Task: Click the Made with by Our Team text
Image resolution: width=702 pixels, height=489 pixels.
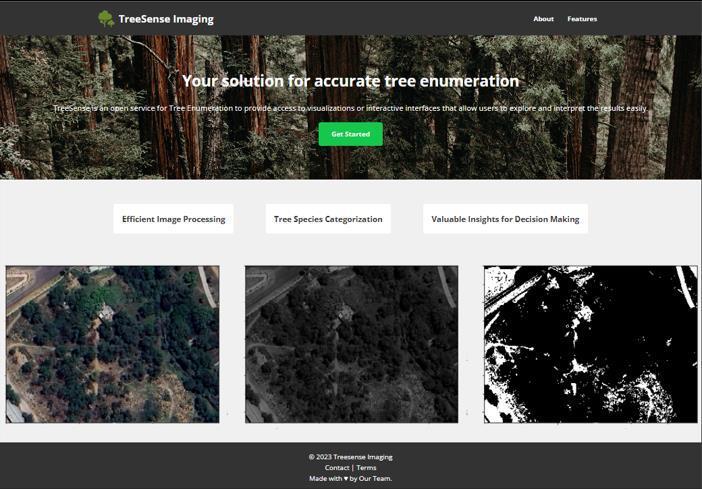Action: (x=351, y=478)
